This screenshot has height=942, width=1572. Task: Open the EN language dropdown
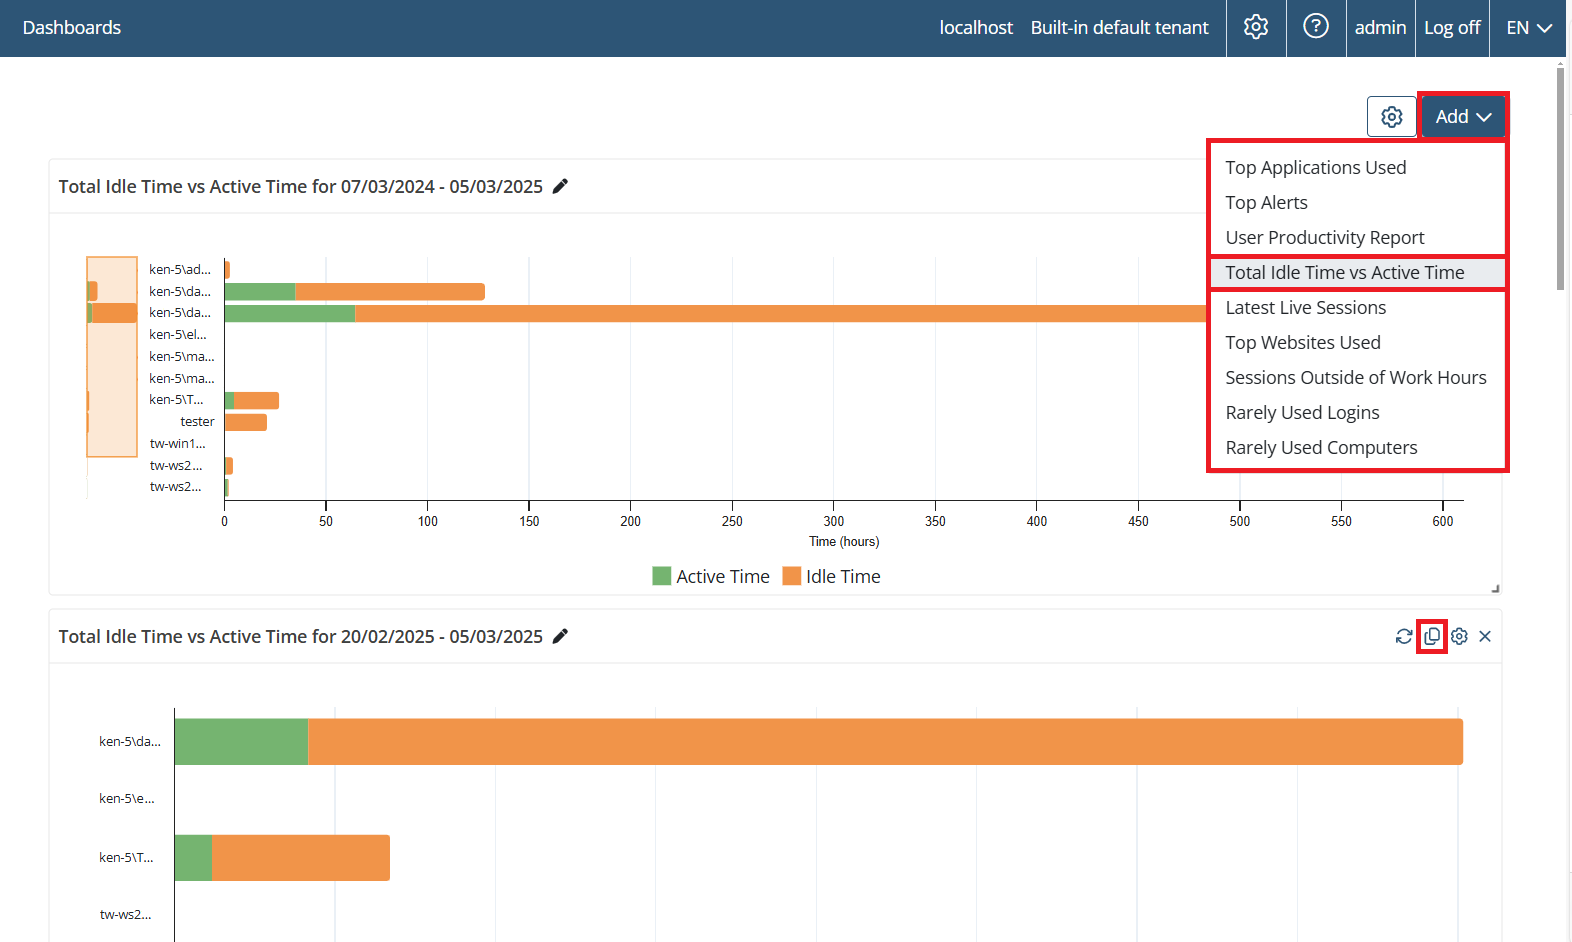coord(1529,28)
